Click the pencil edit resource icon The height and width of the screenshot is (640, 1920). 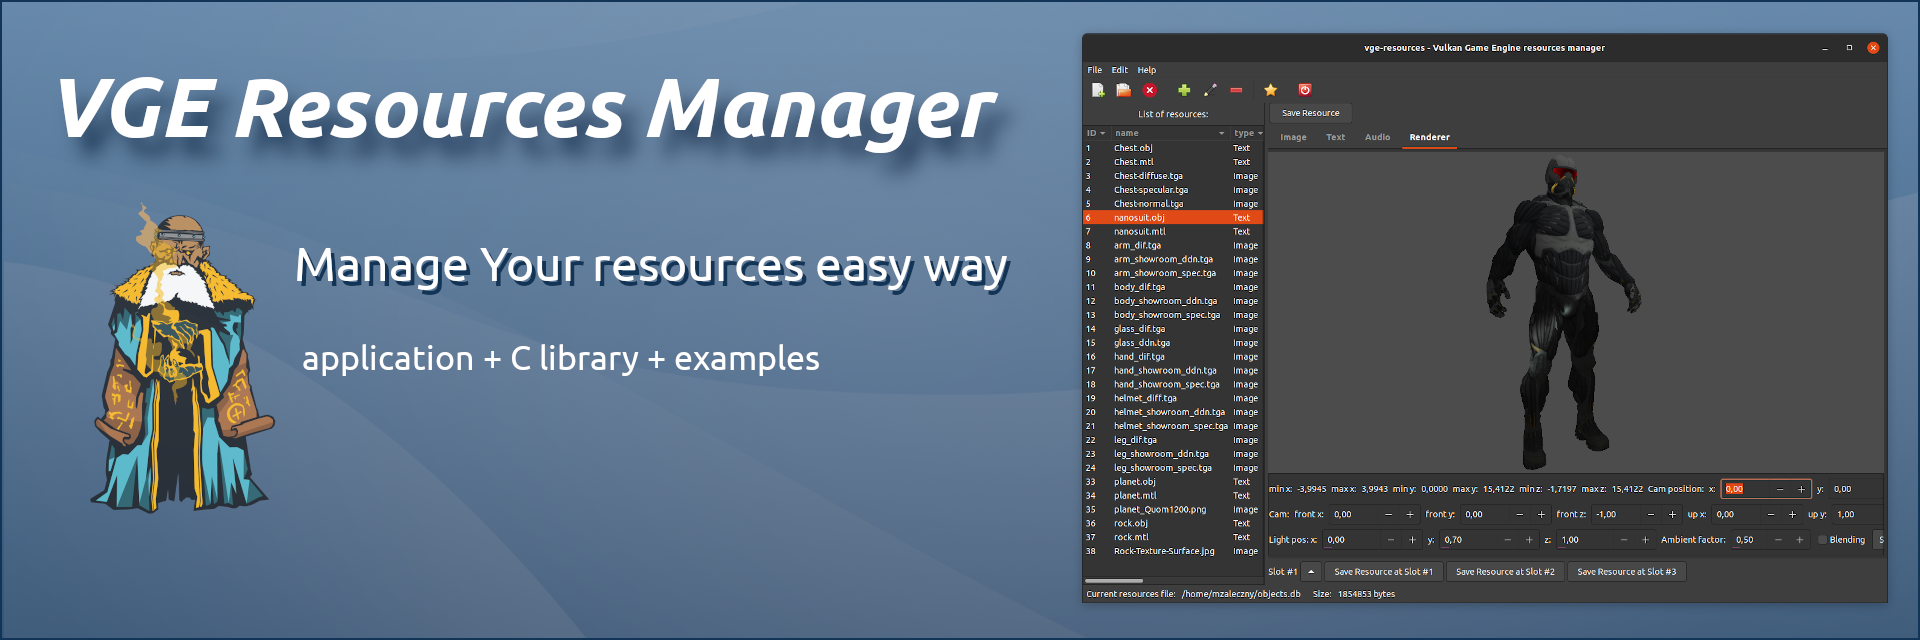point(1210,90)
